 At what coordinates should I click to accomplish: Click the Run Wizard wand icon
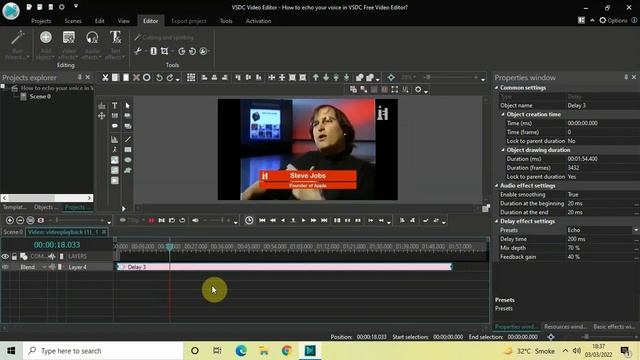17,38
